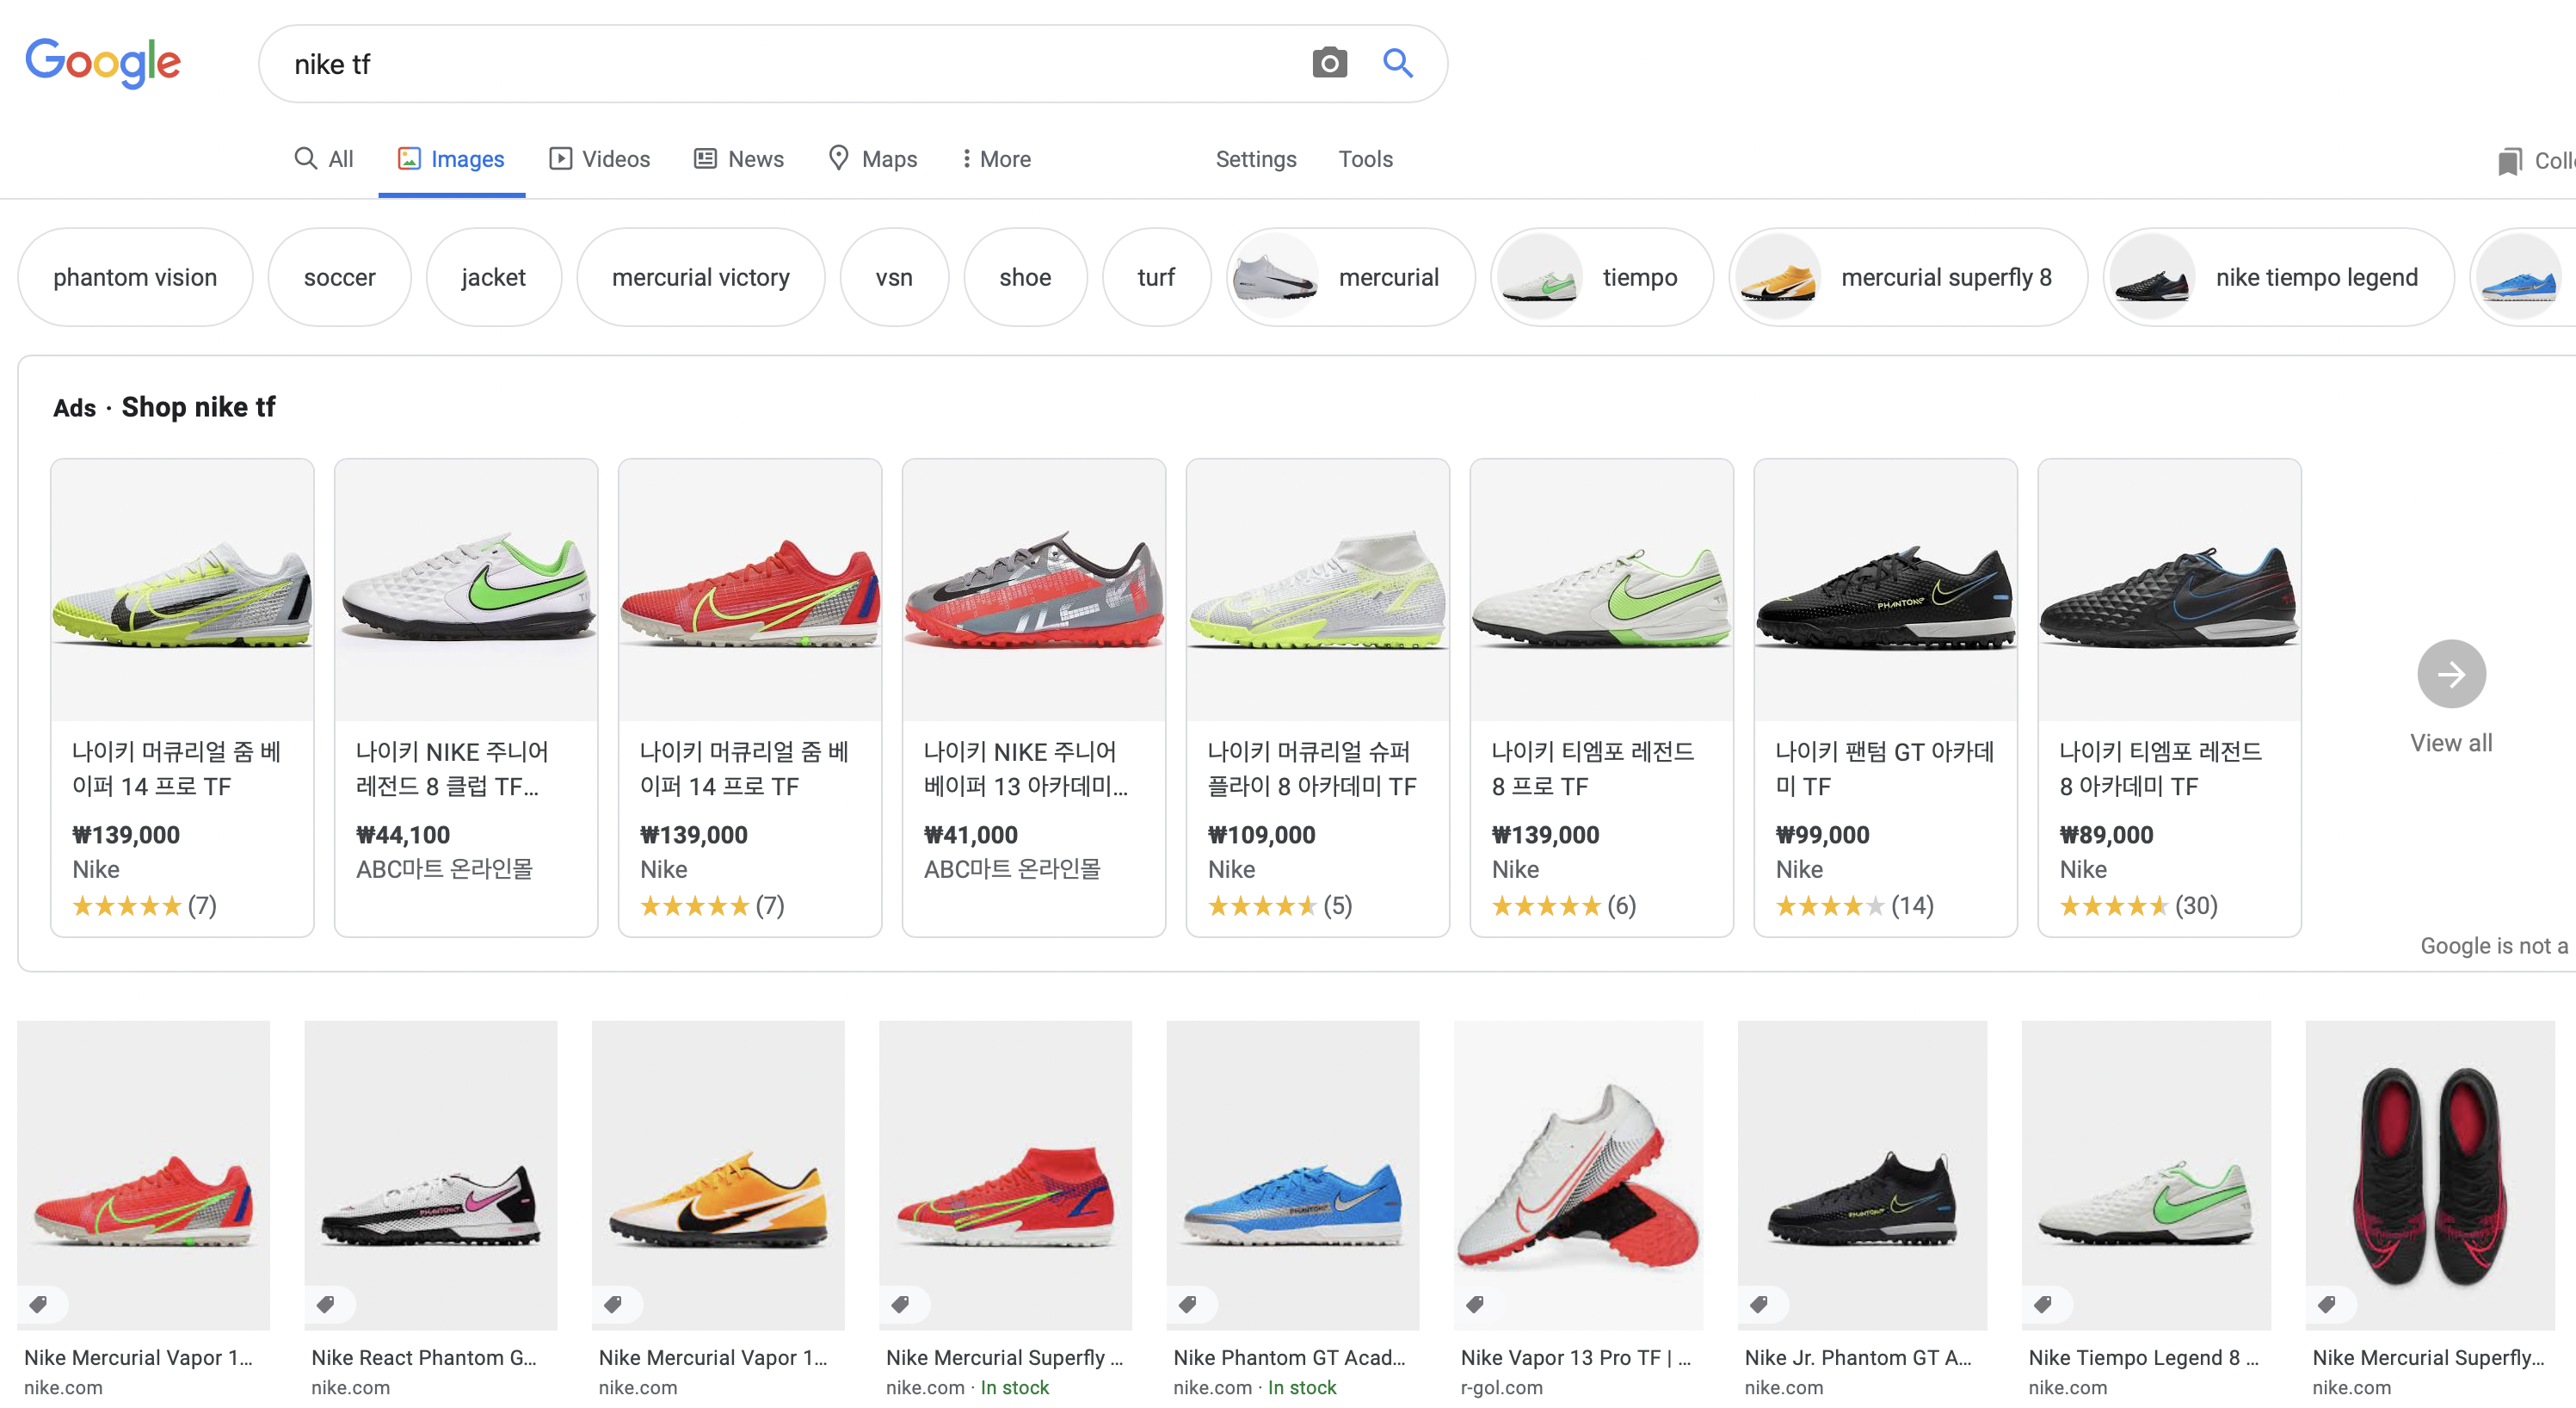Switch to the Videos tab

[600, 159]
